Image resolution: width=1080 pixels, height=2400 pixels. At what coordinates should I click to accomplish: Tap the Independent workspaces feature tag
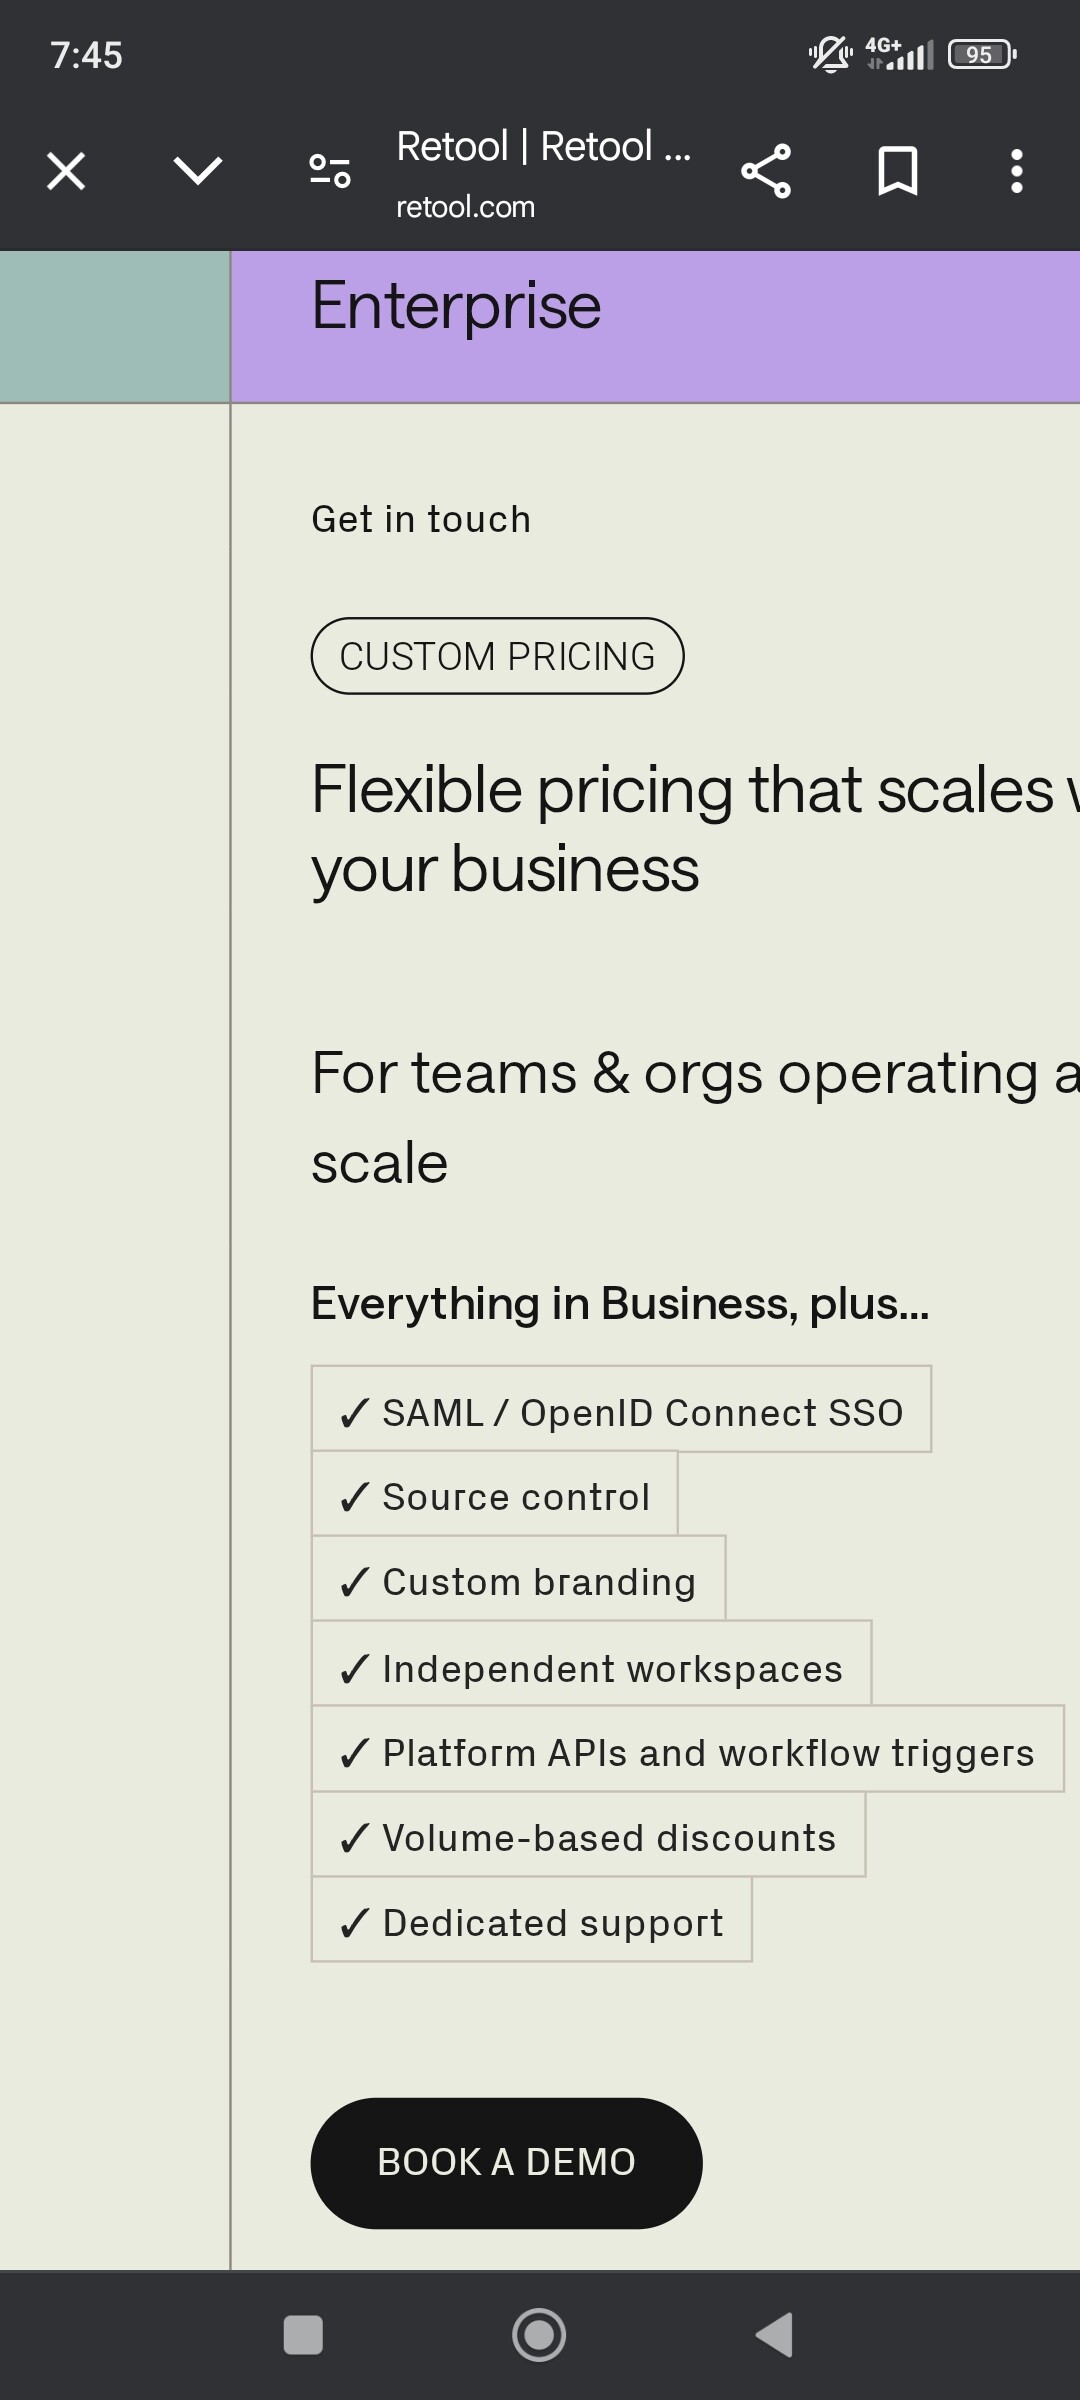591,1663
